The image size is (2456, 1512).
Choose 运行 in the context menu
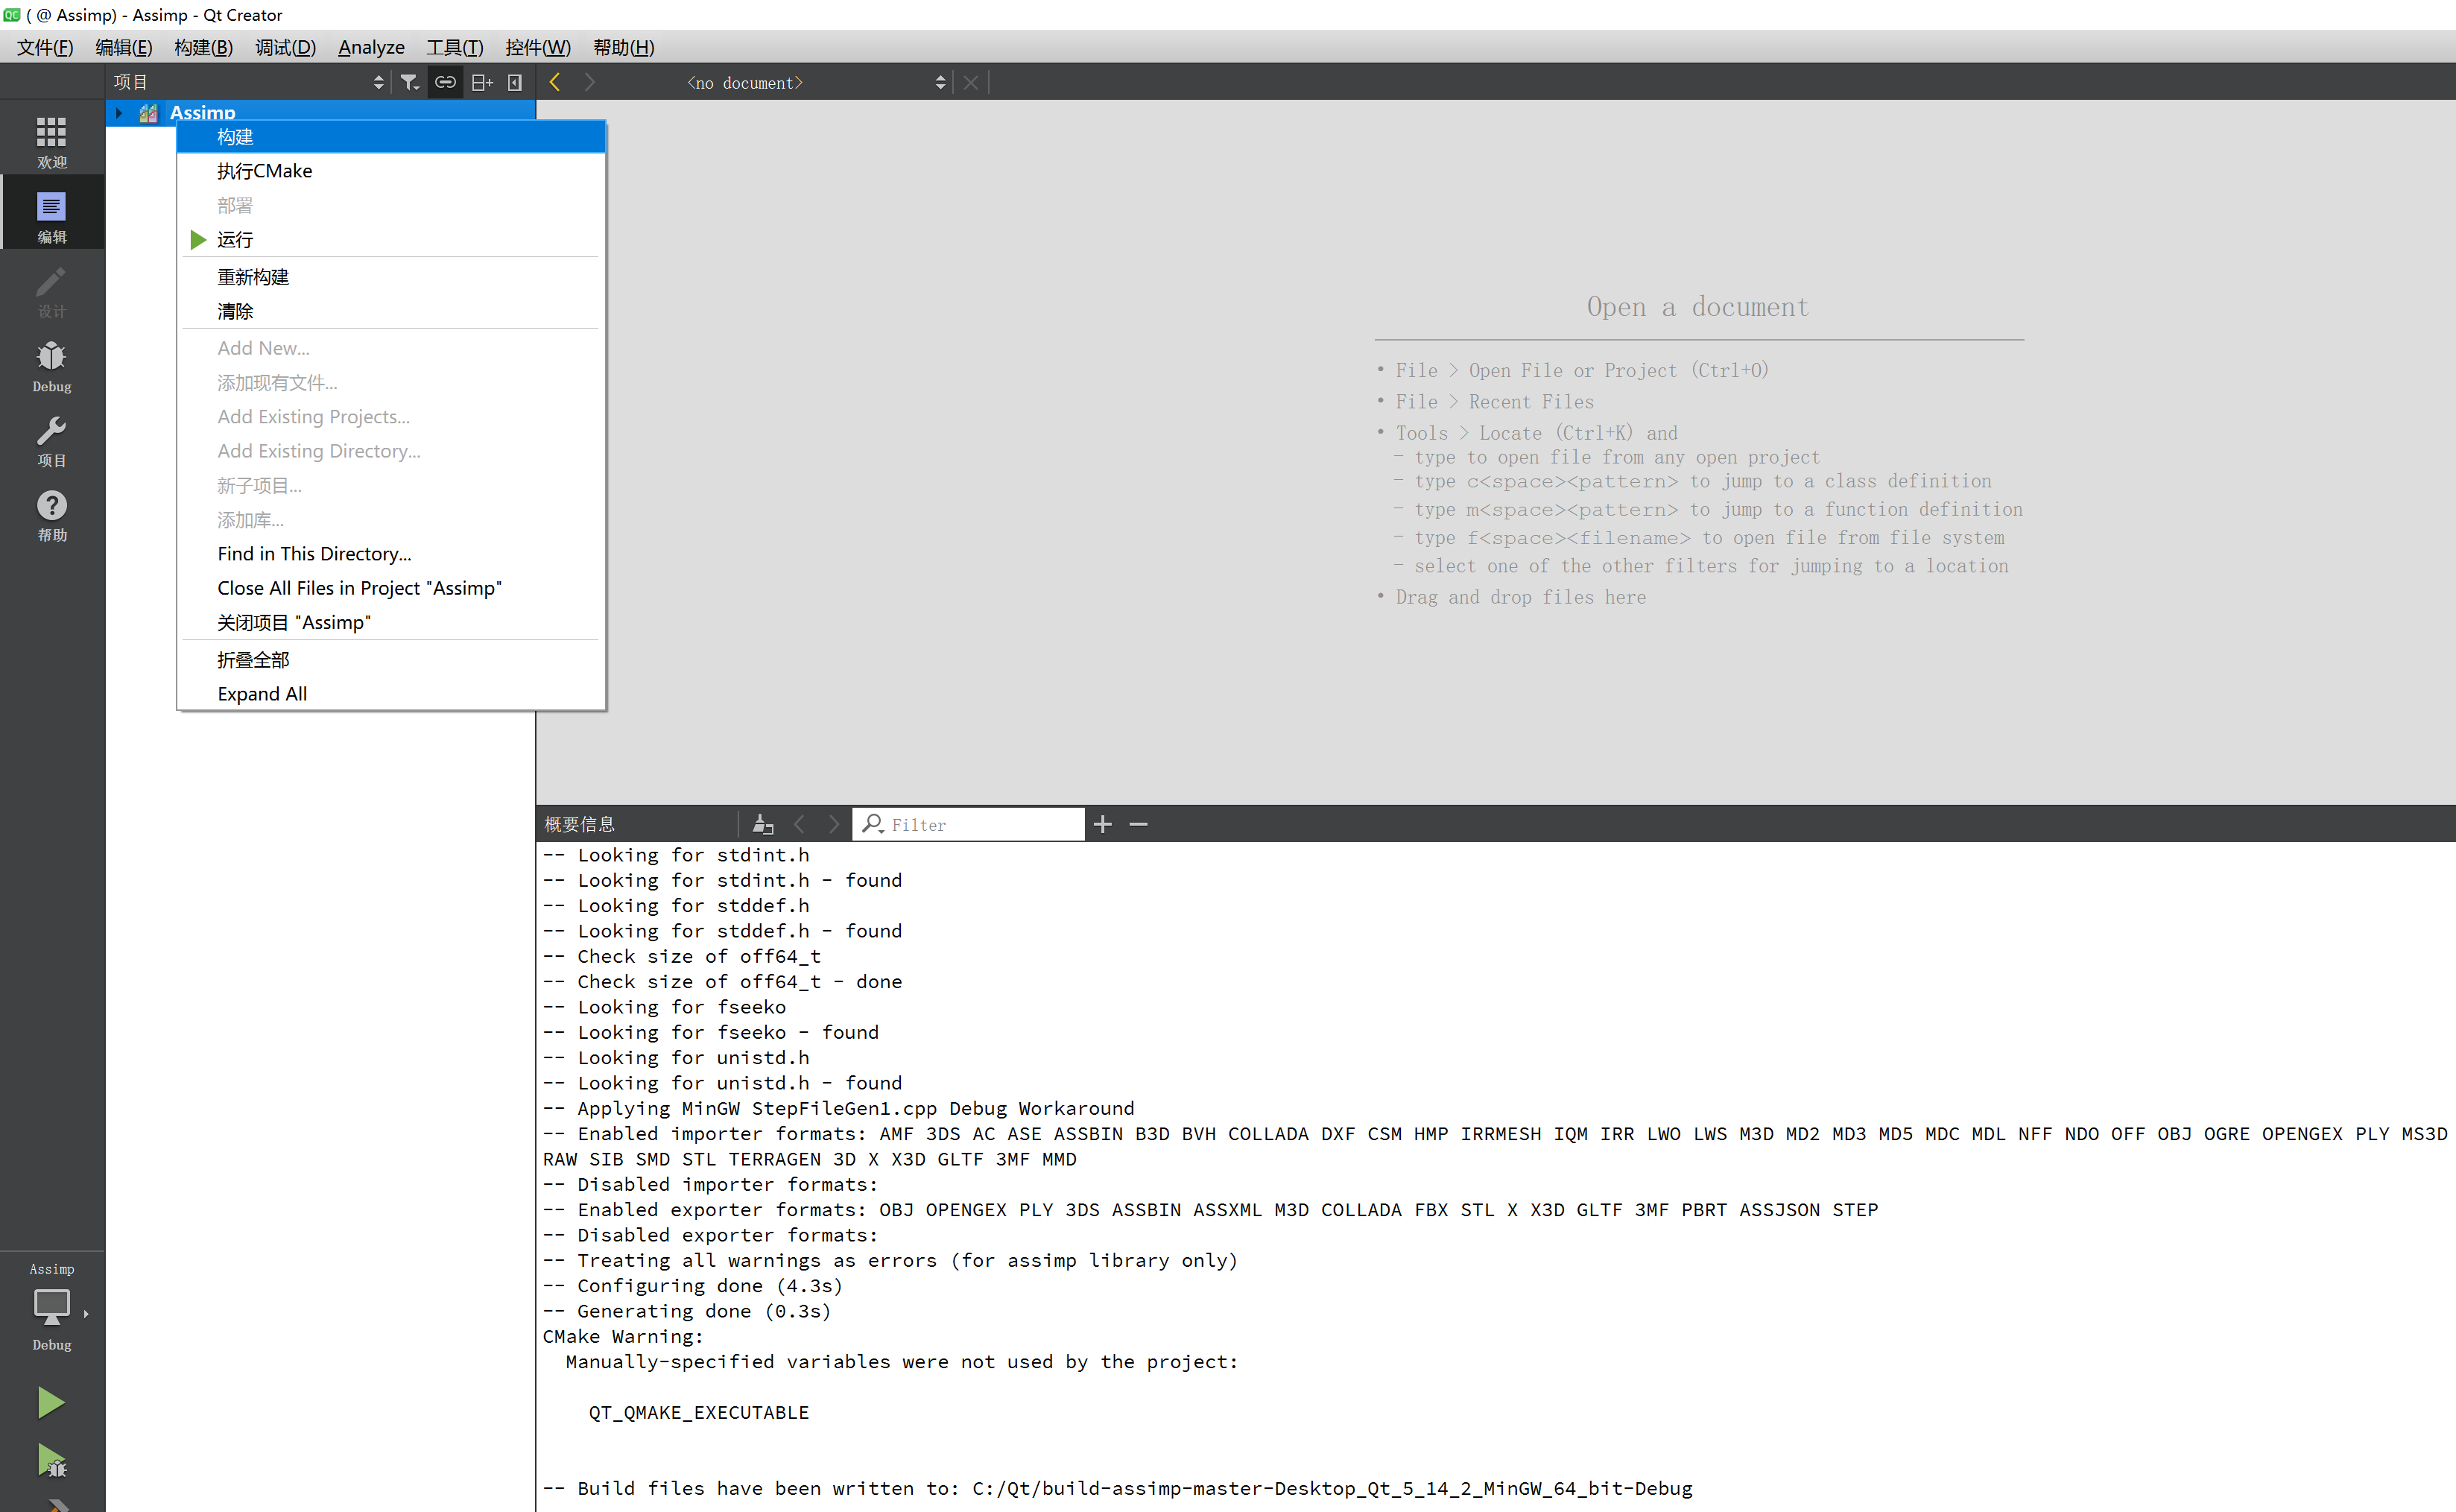click(x=391, y=239)
